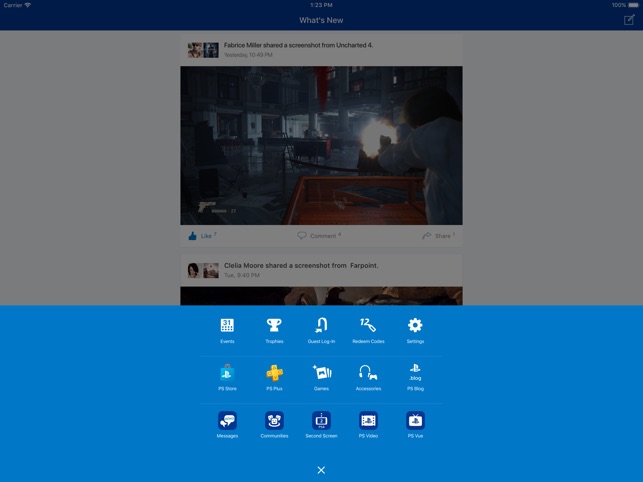Open the Settings gear icon

click(x=415, y=325)
